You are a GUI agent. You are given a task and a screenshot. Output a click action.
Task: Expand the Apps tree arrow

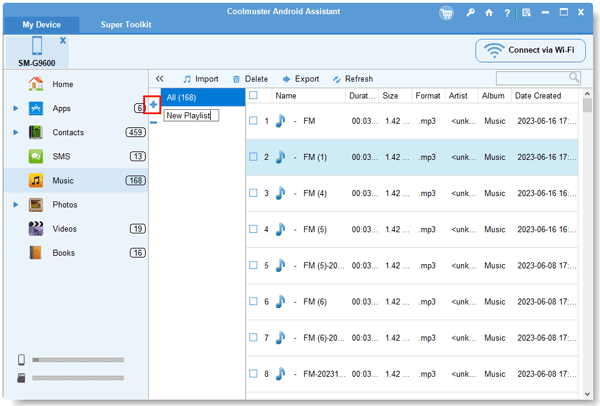[16, 108]
